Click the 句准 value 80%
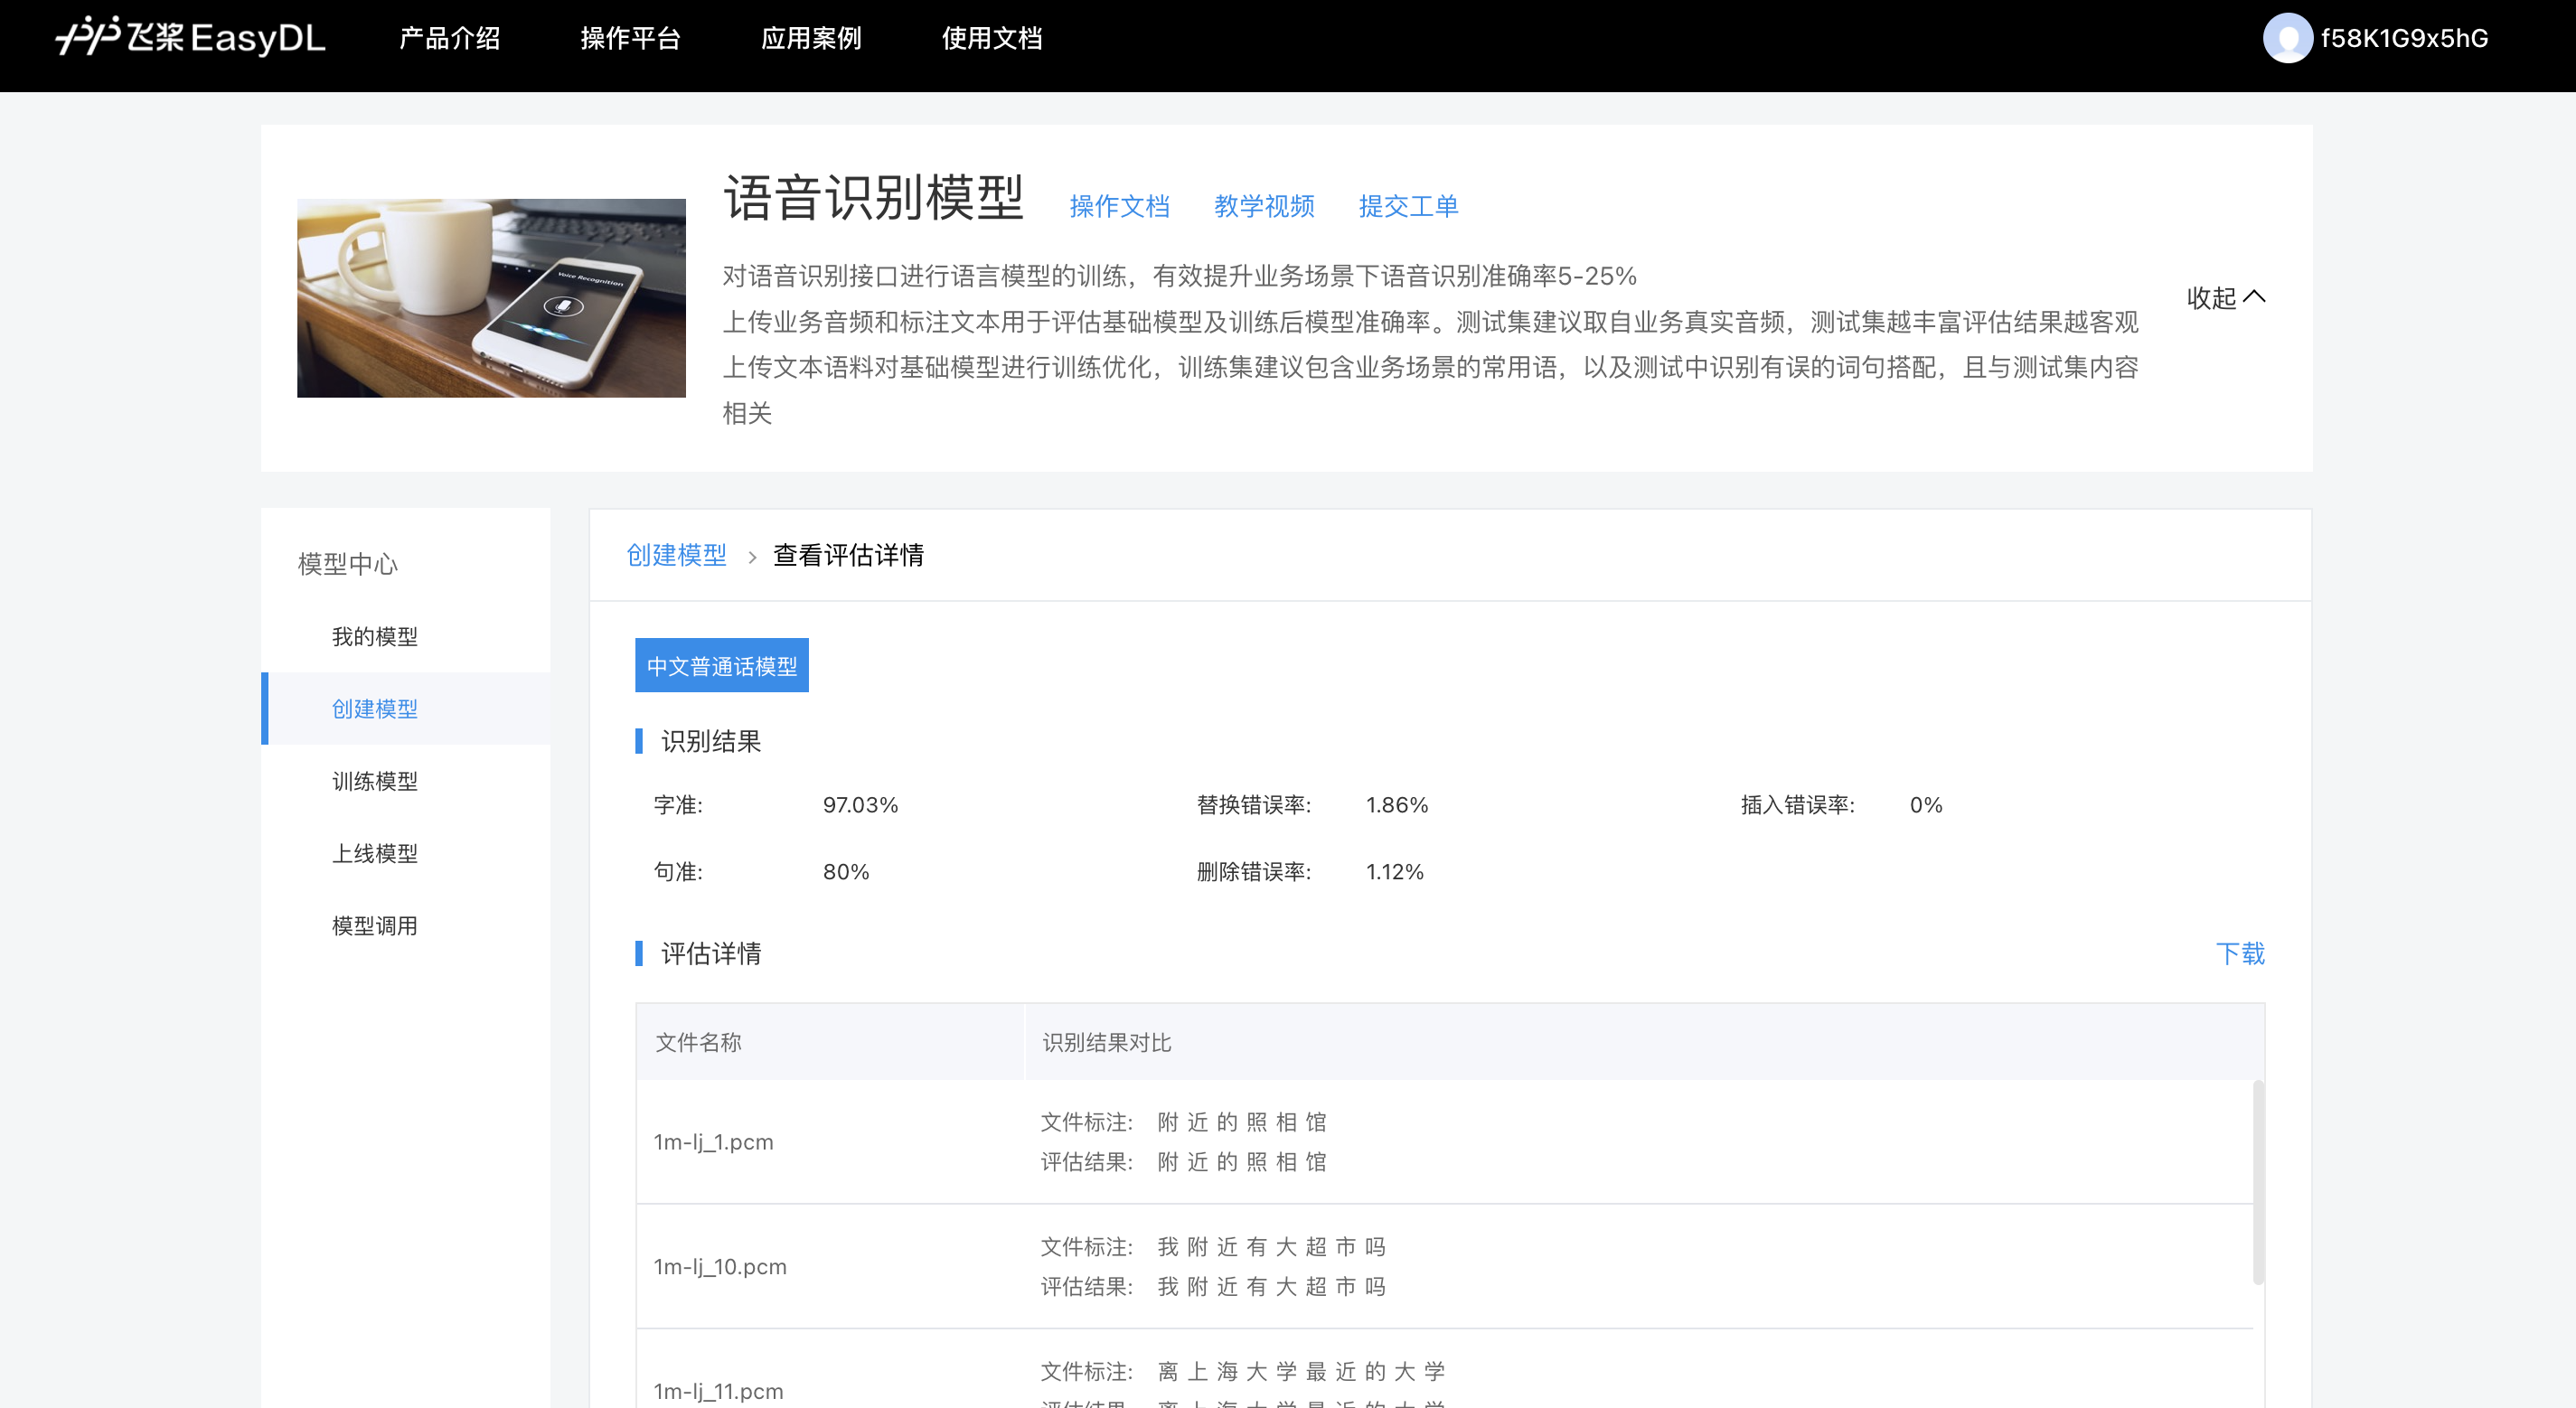The height and width of the screenshot is (1408, 2576). coord(846,872)
